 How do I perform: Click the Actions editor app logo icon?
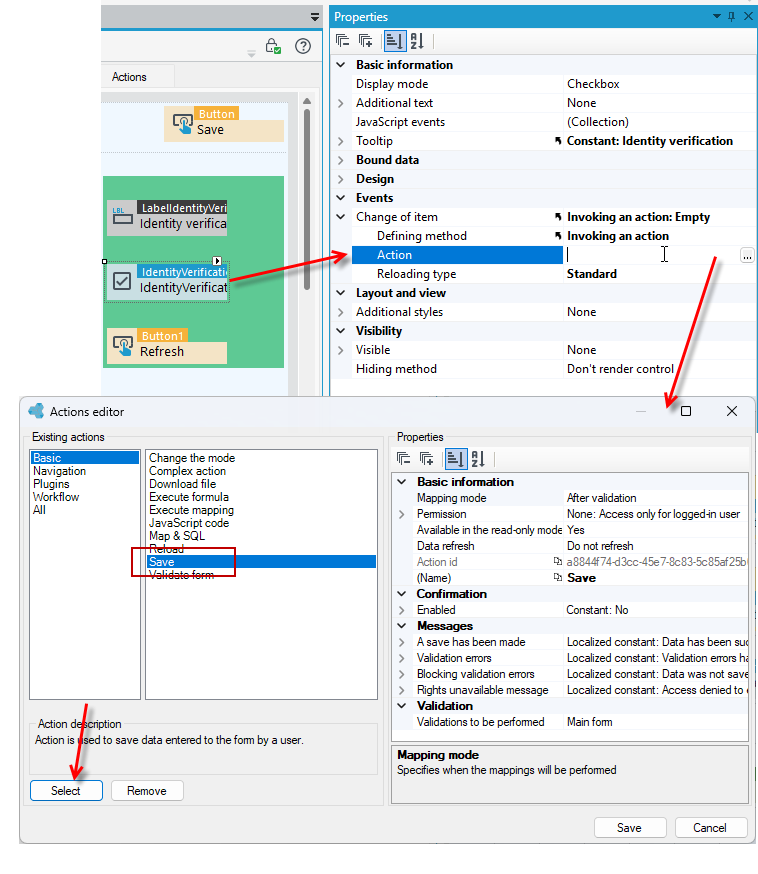(36, 411)
